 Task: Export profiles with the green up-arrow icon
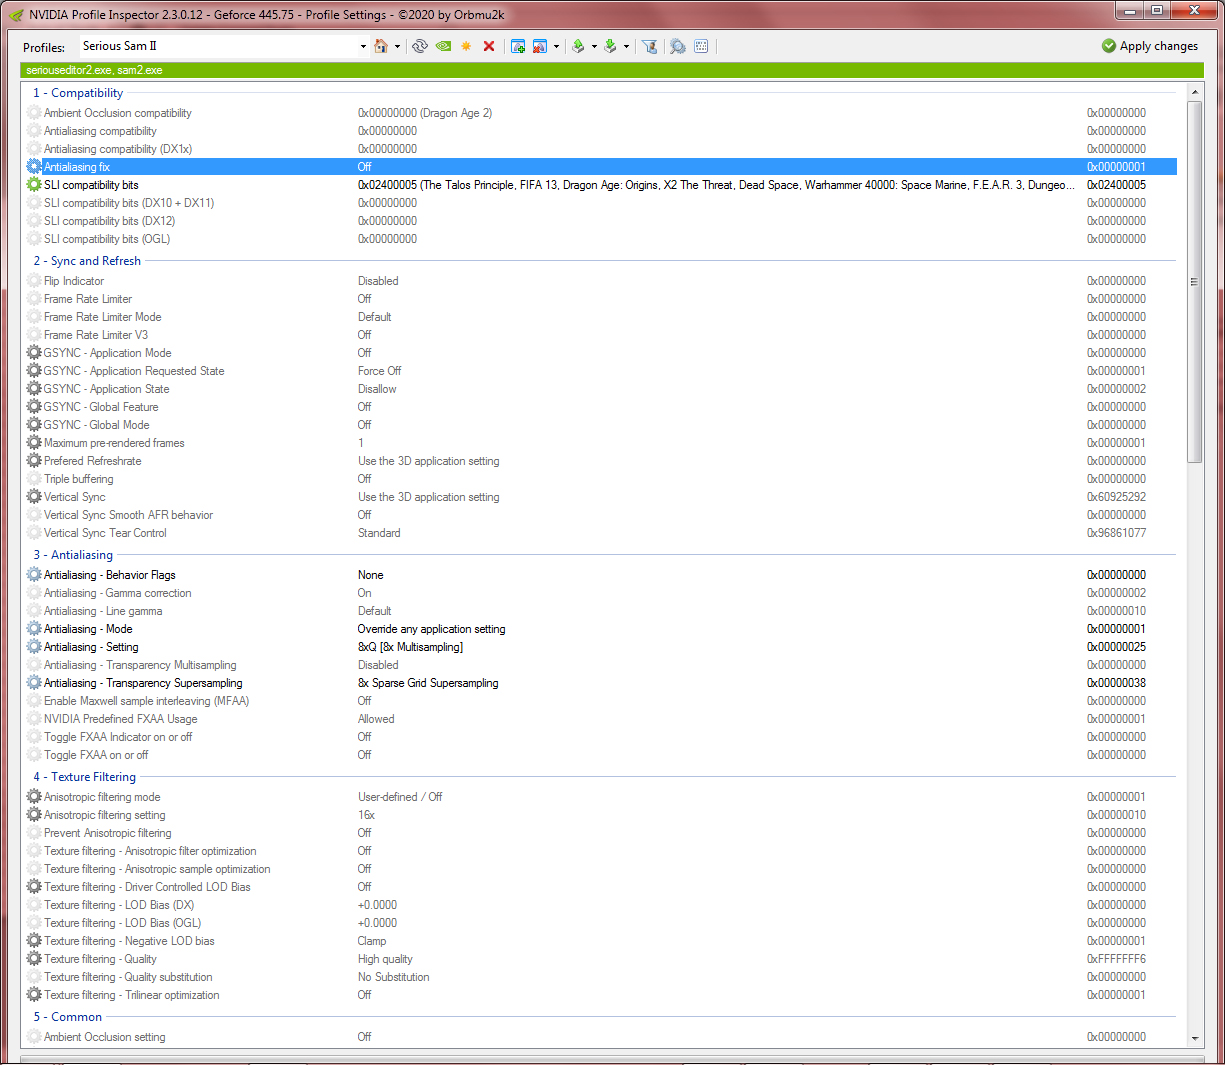579,46
